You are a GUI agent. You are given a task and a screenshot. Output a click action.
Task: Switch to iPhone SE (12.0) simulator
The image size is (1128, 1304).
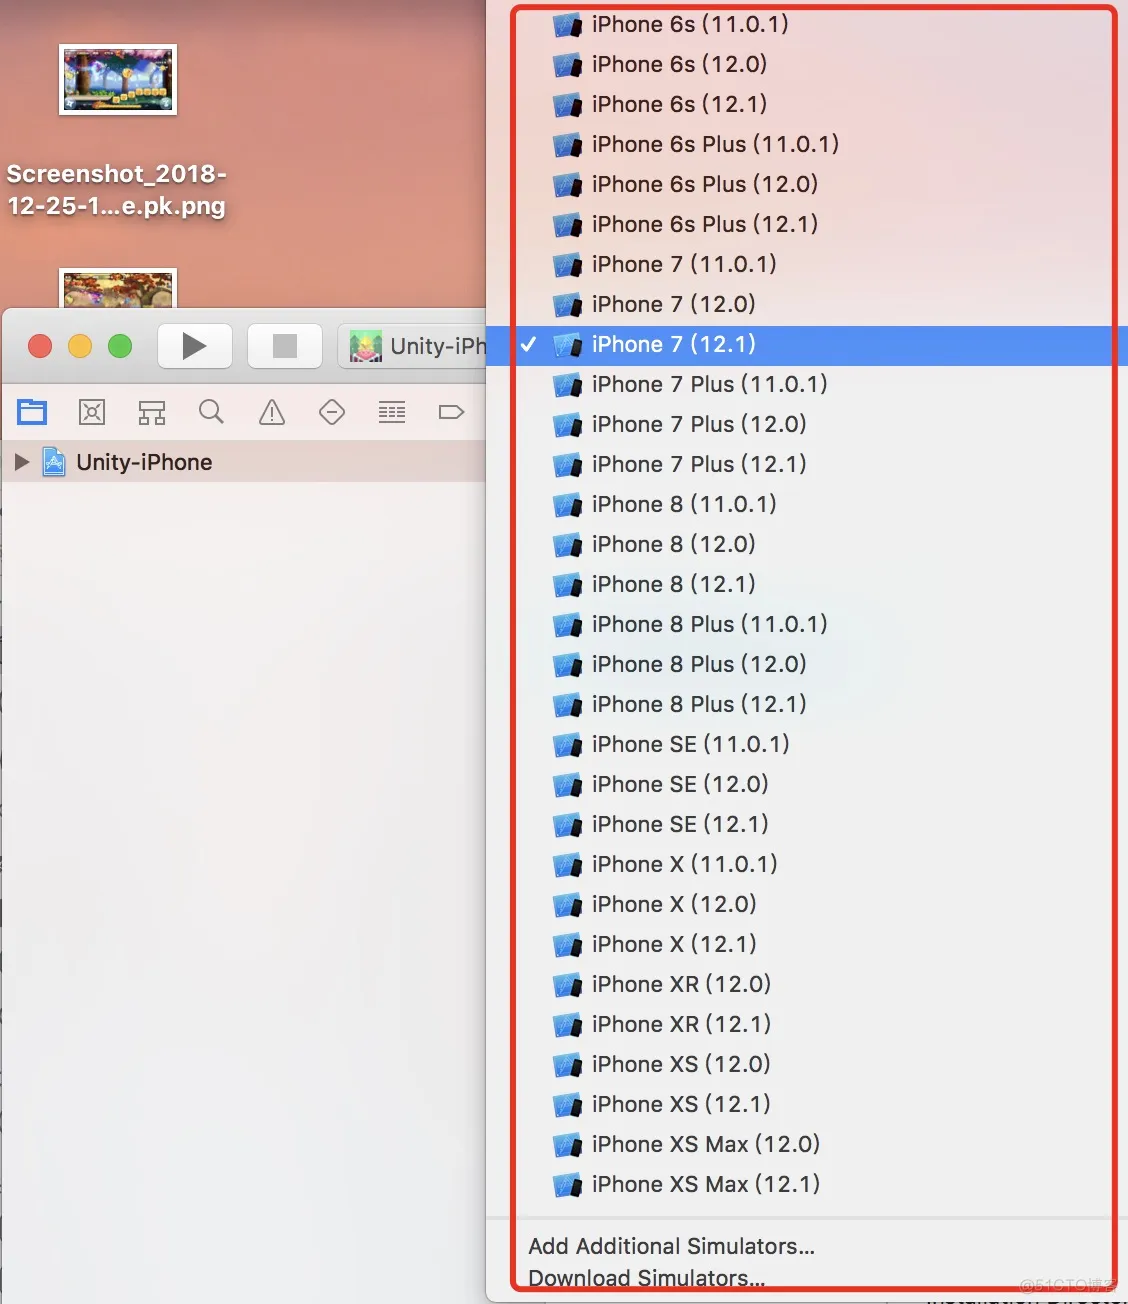(807, 784)
